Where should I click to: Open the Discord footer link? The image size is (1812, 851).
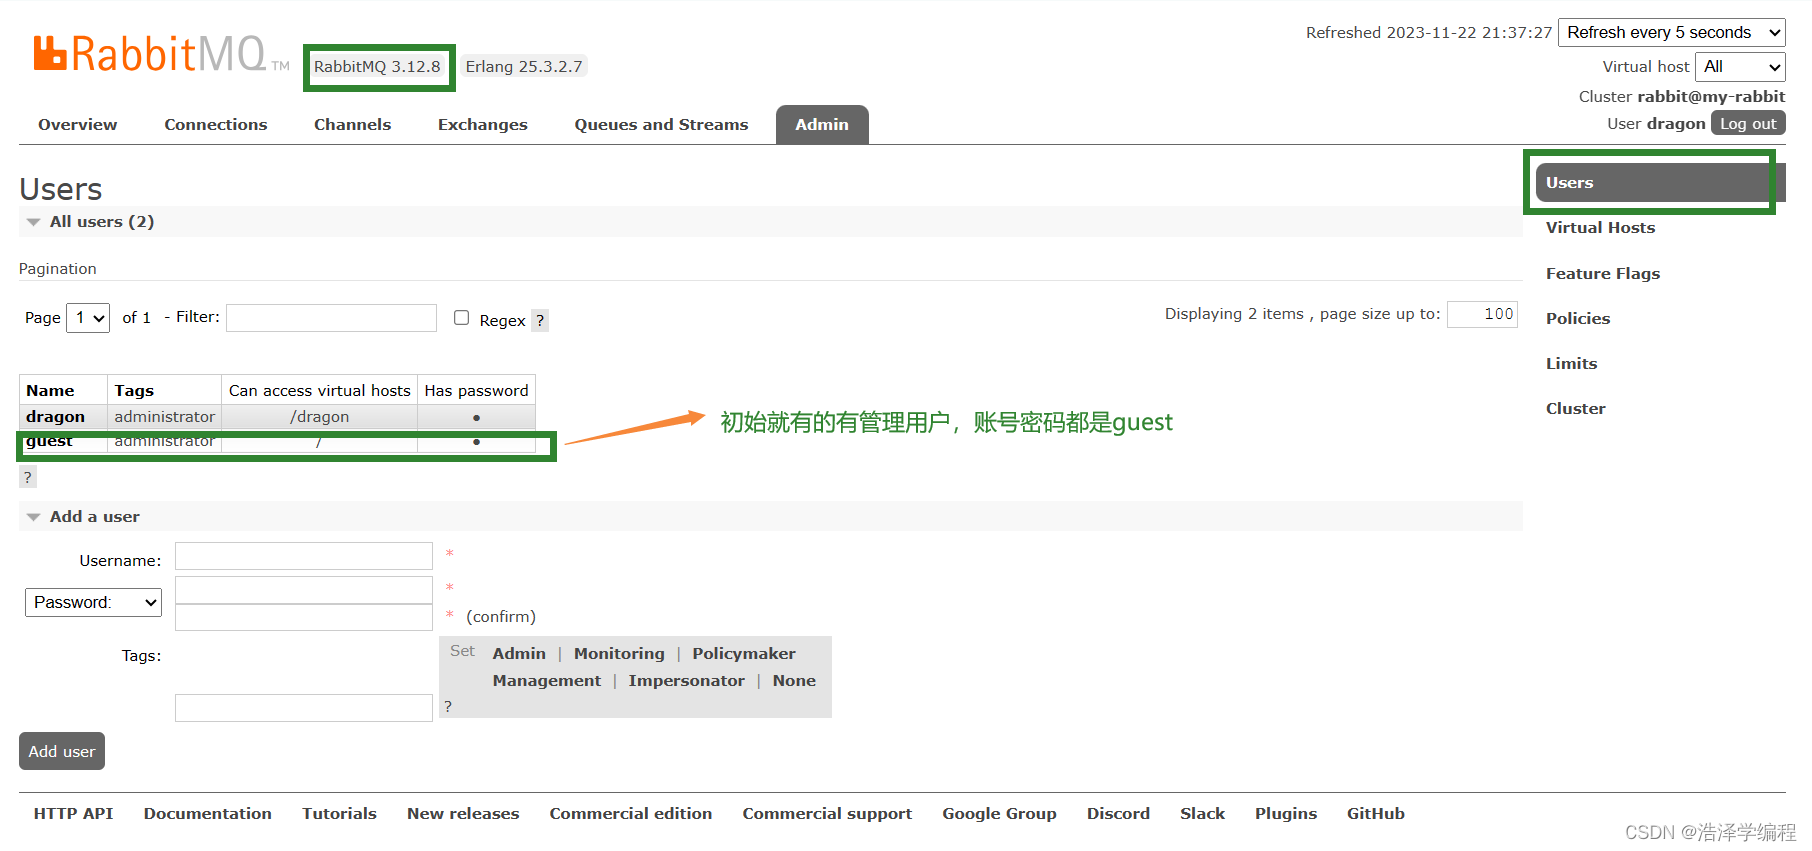tap(1118, 814)
